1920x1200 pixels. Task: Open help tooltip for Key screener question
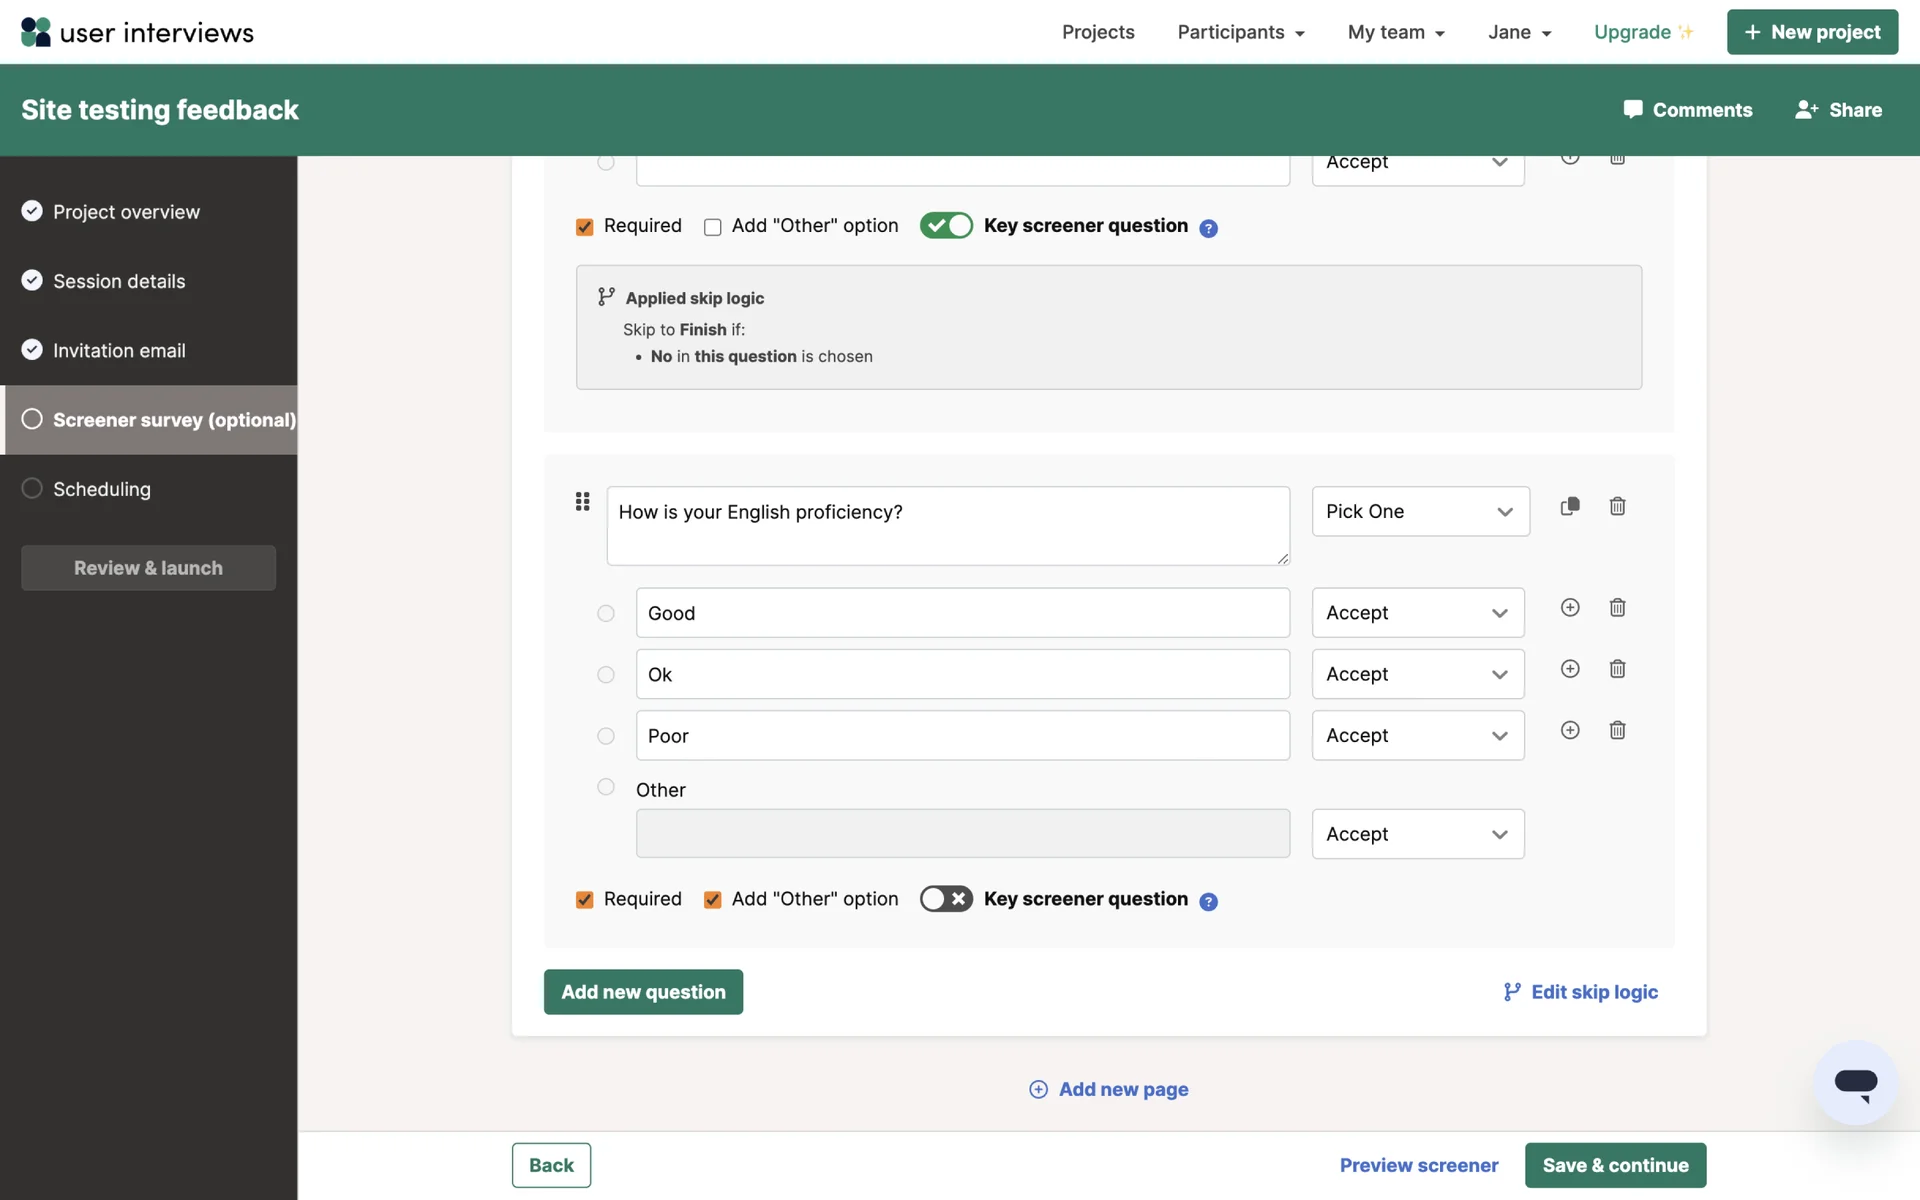pyautogui.click(x=1208, y=901)
